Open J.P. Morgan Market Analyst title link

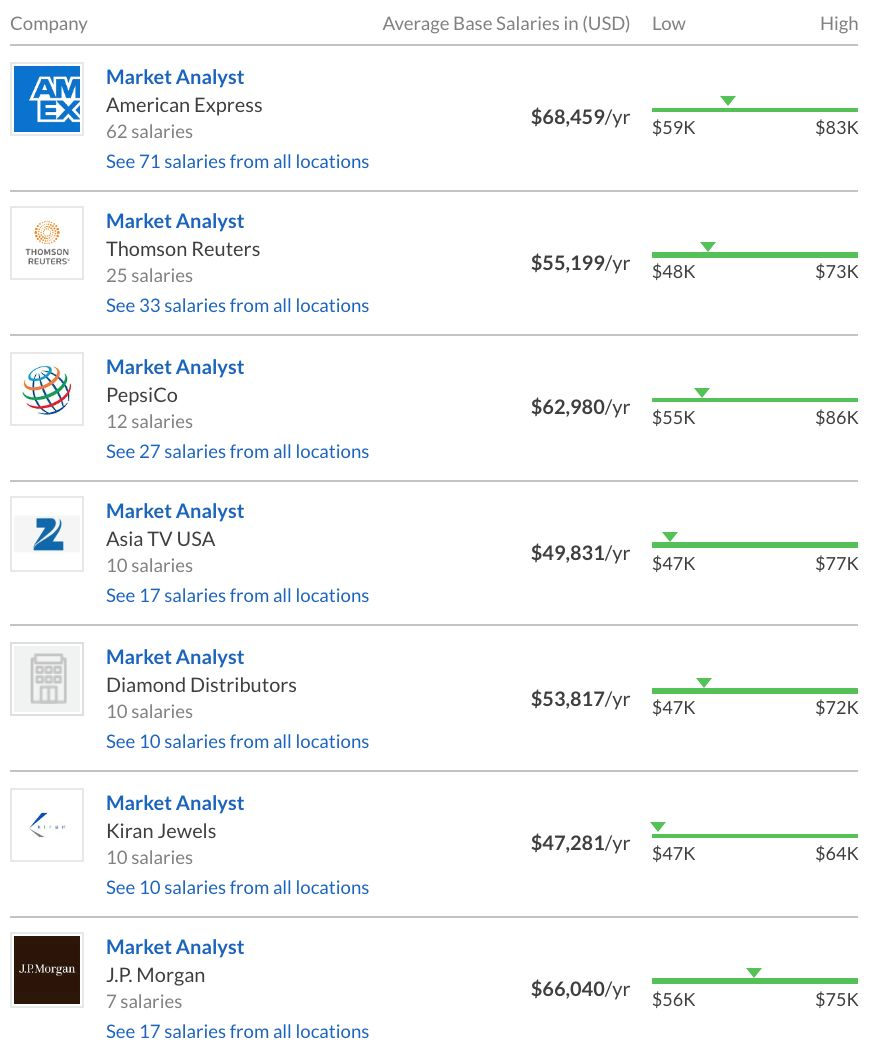point(175,947)
